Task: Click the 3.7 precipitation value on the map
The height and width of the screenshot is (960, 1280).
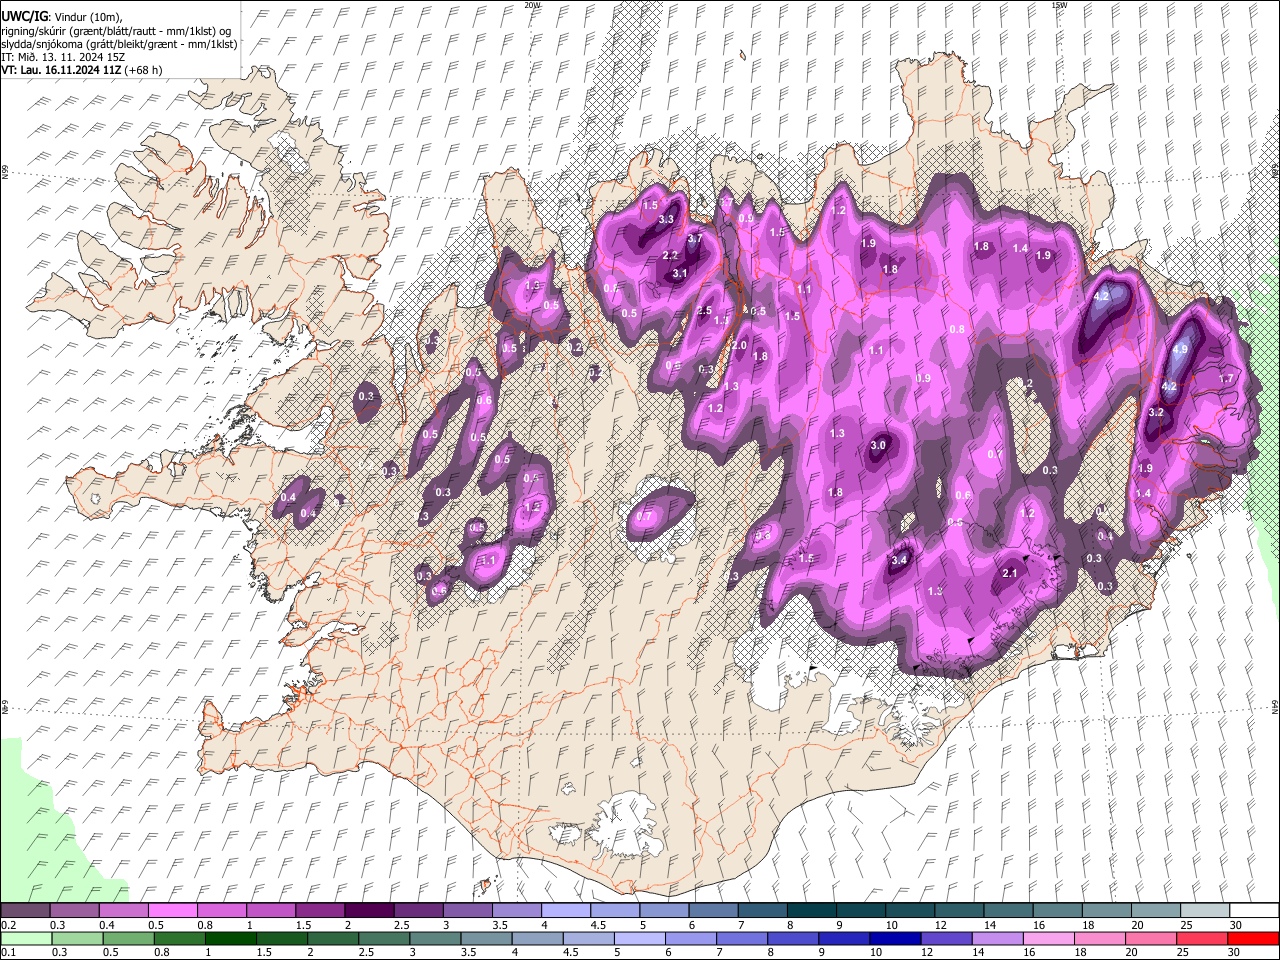Action: tap(695, 239)
